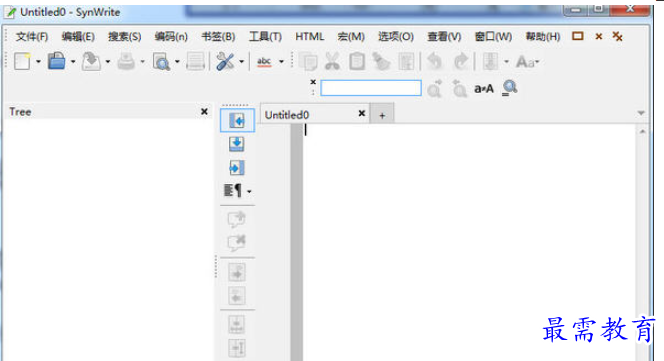This screenshot has width=664, height=361.
Task: Click the uncomment lines icon
Action: click(237, 242)
